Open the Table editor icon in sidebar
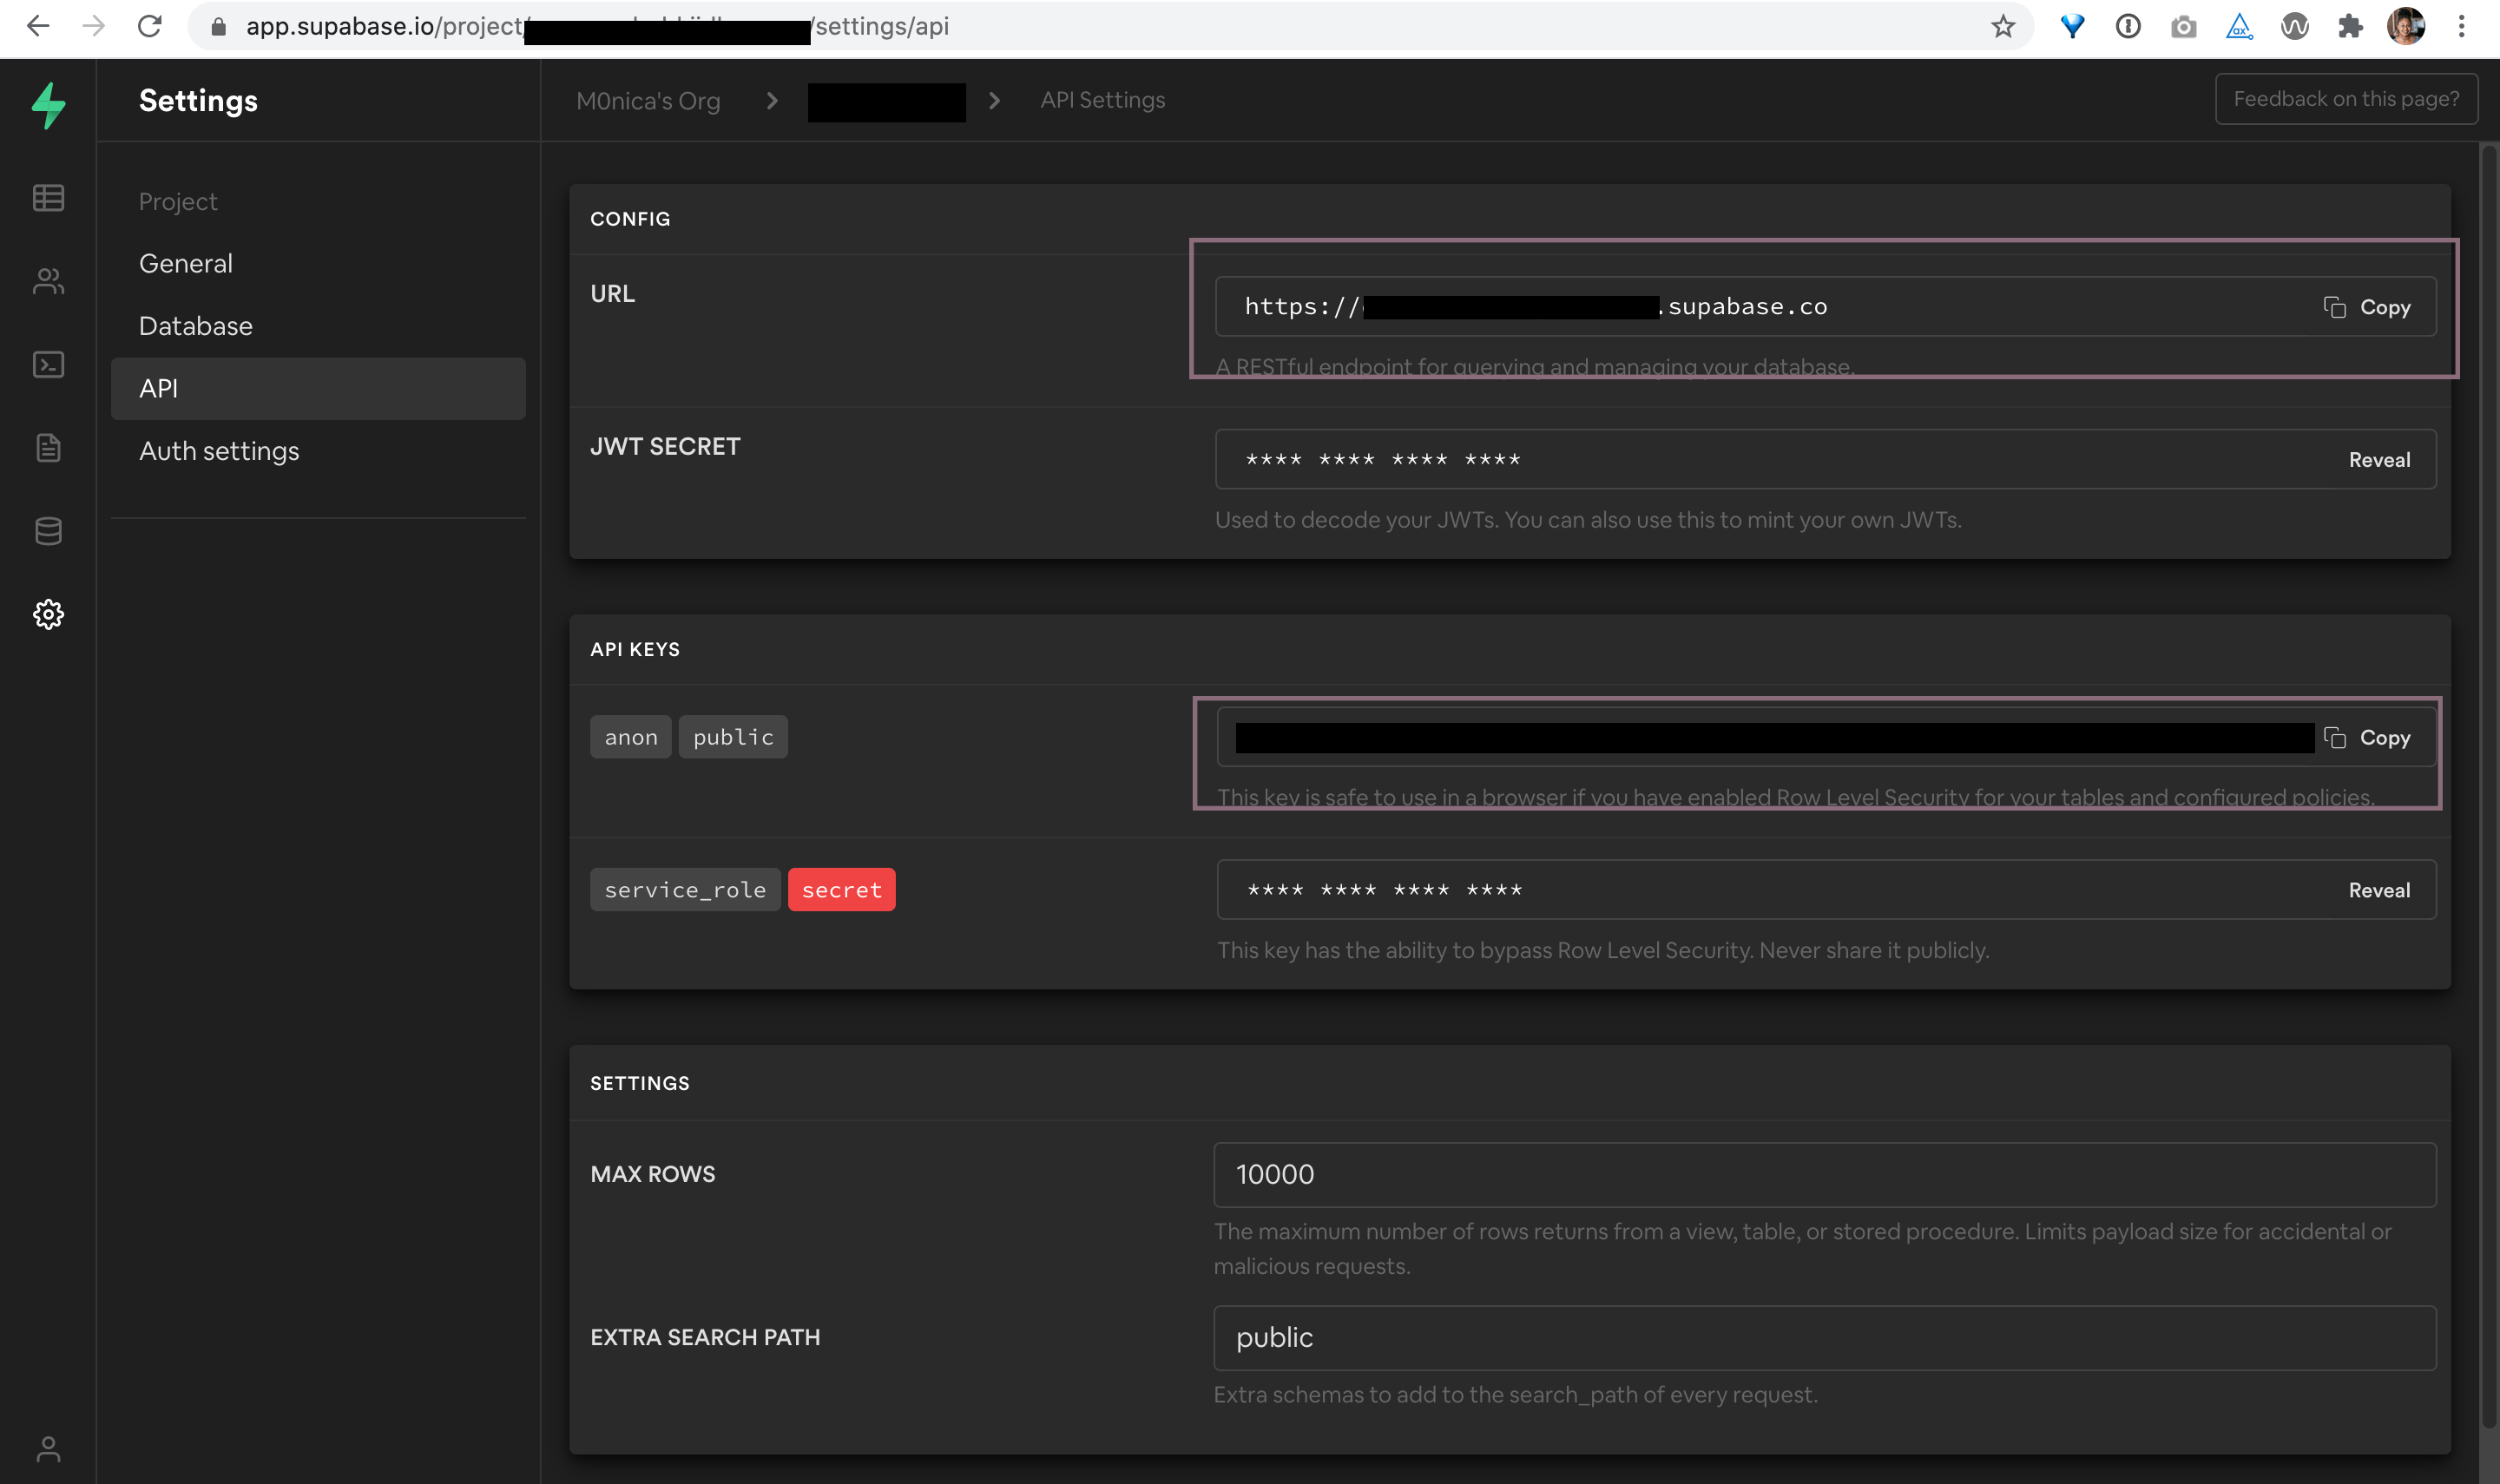2500x1484 pixels. click(x=48, y=198)
